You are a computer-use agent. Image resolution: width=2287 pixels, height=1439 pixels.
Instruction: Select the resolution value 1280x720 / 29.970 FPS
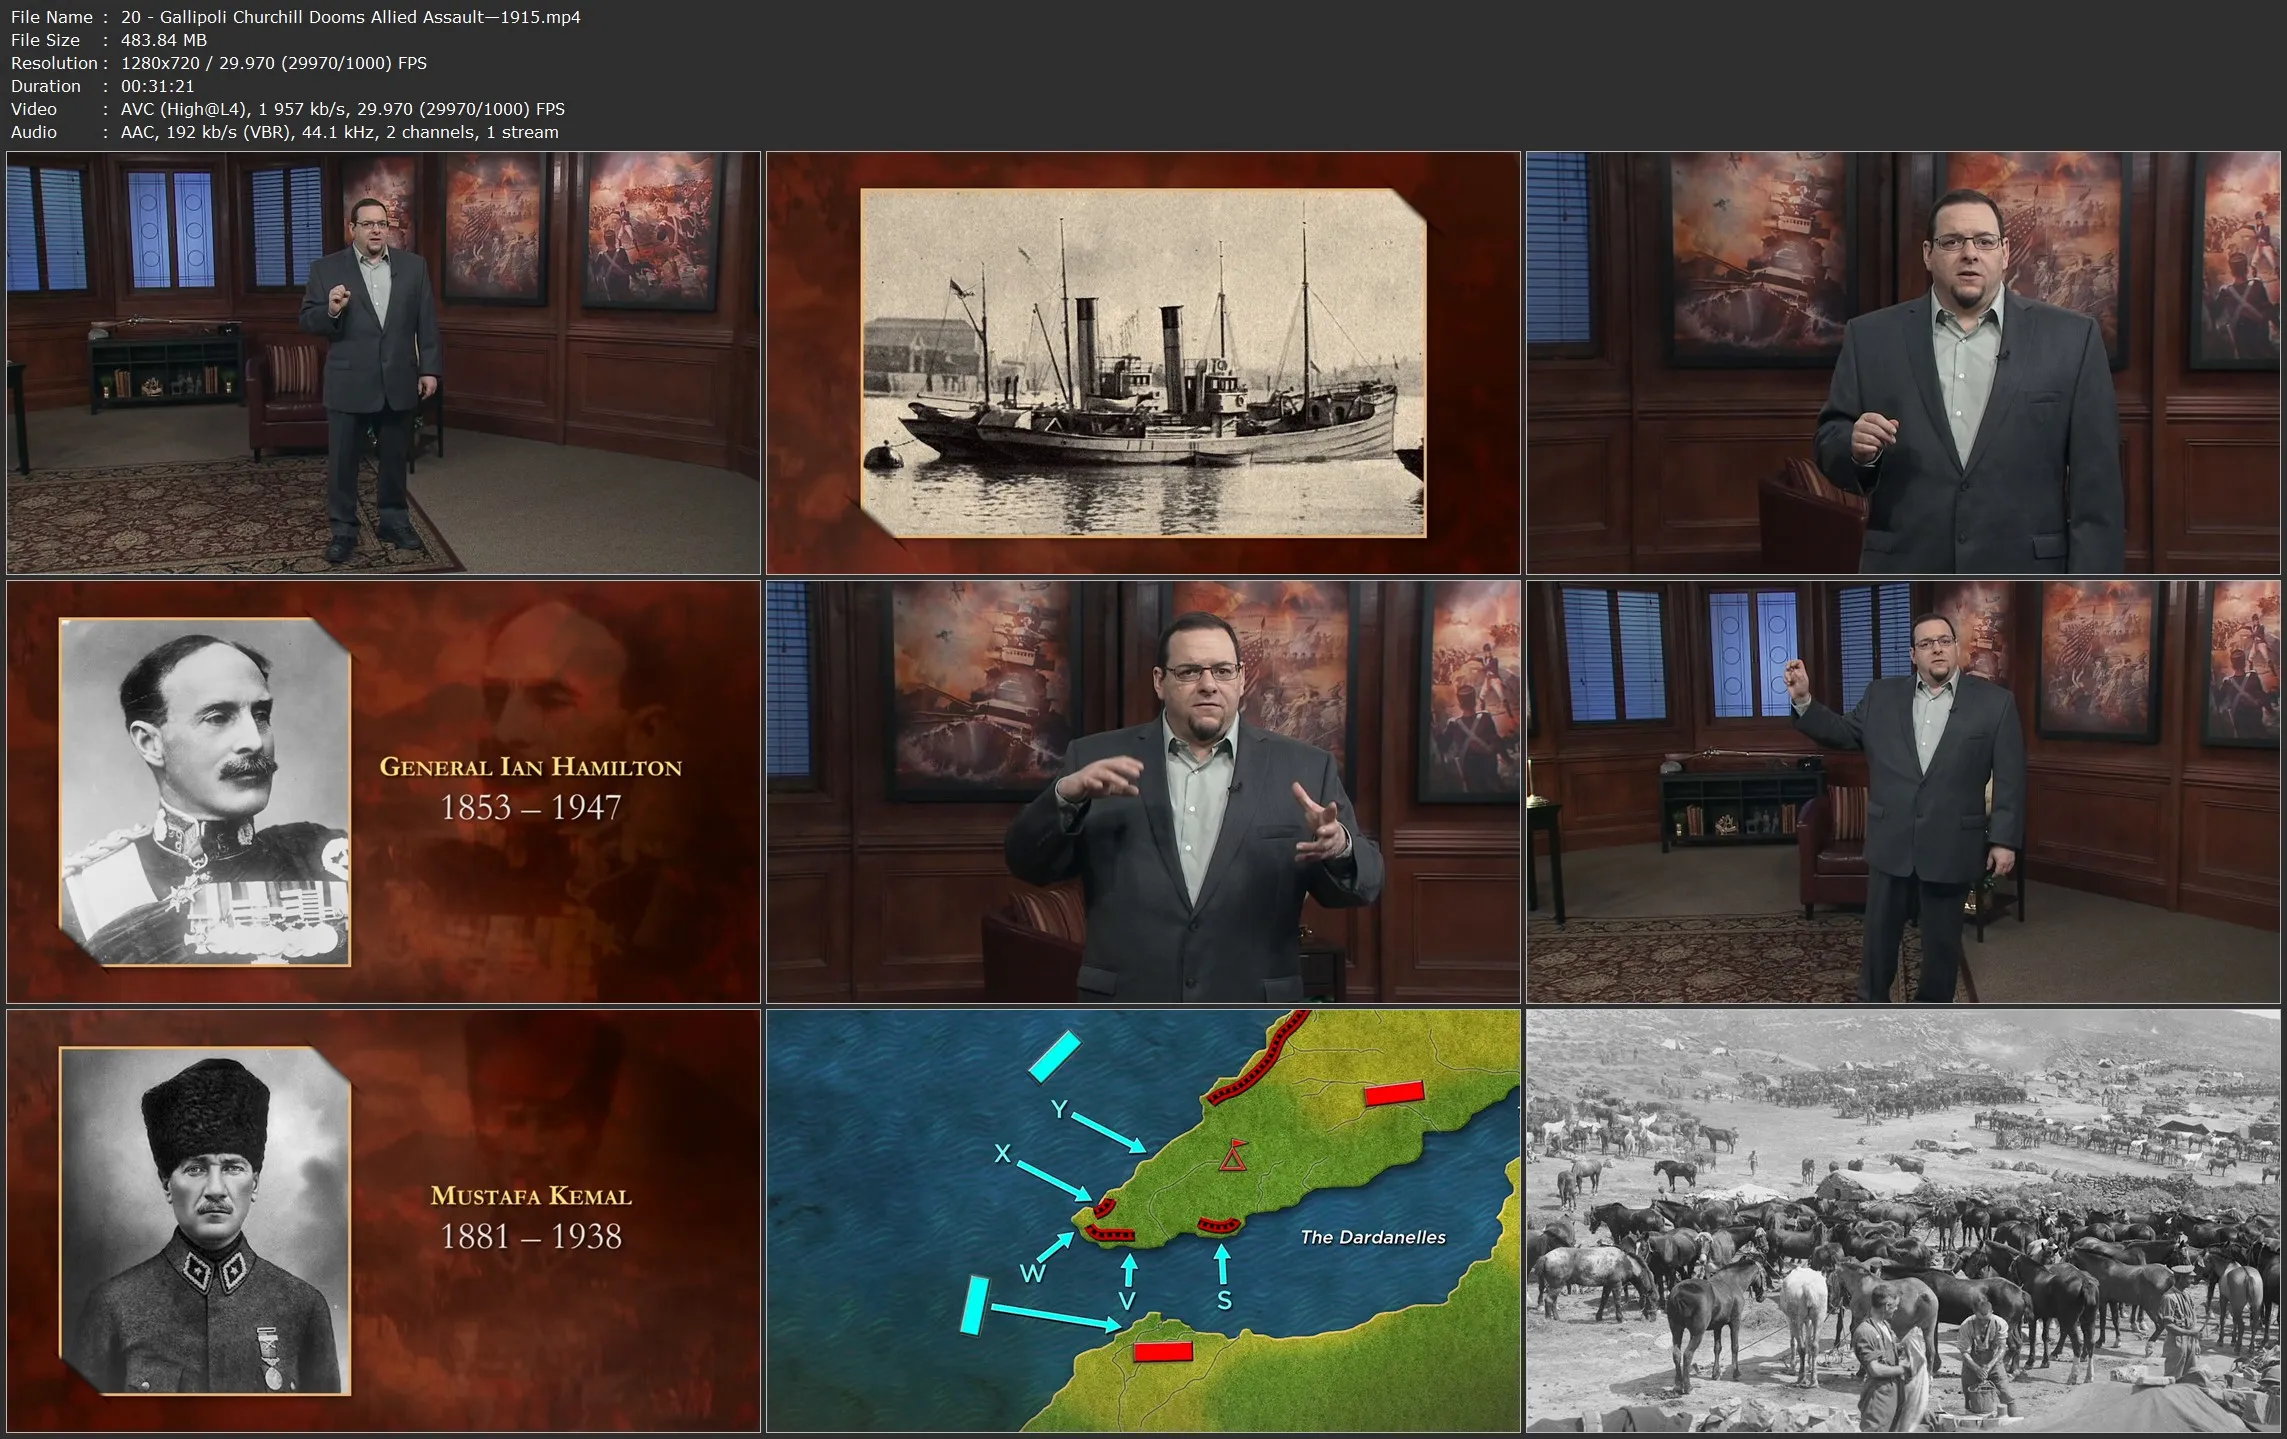[x=274, y=63]
